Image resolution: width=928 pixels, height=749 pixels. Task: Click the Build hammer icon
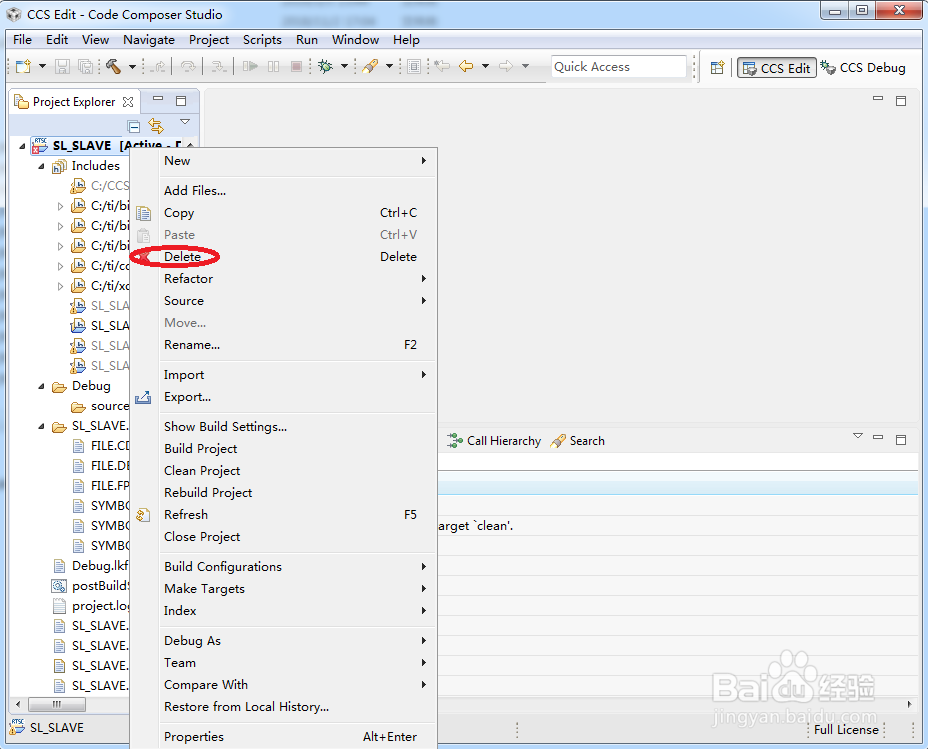[113, 66]
